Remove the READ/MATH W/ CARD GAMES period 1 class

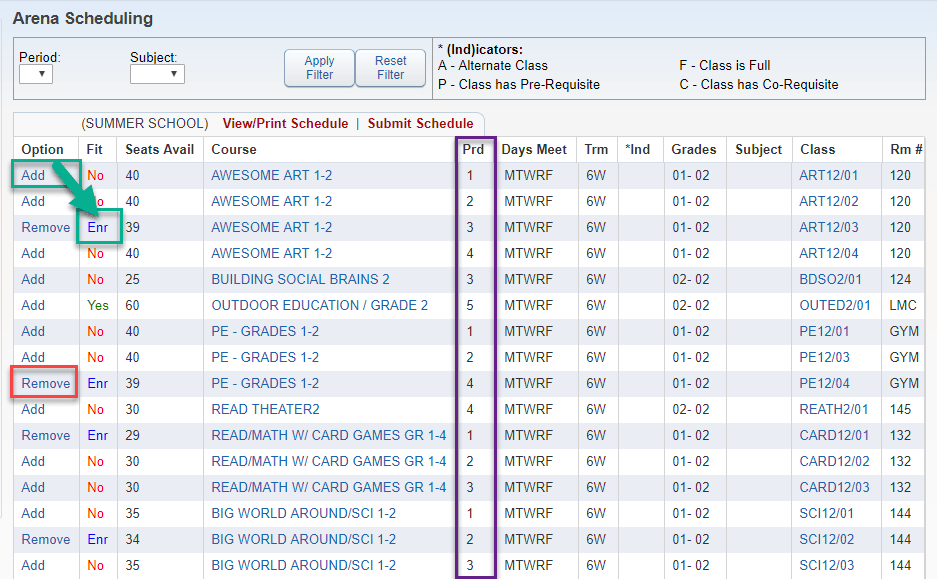45,435
